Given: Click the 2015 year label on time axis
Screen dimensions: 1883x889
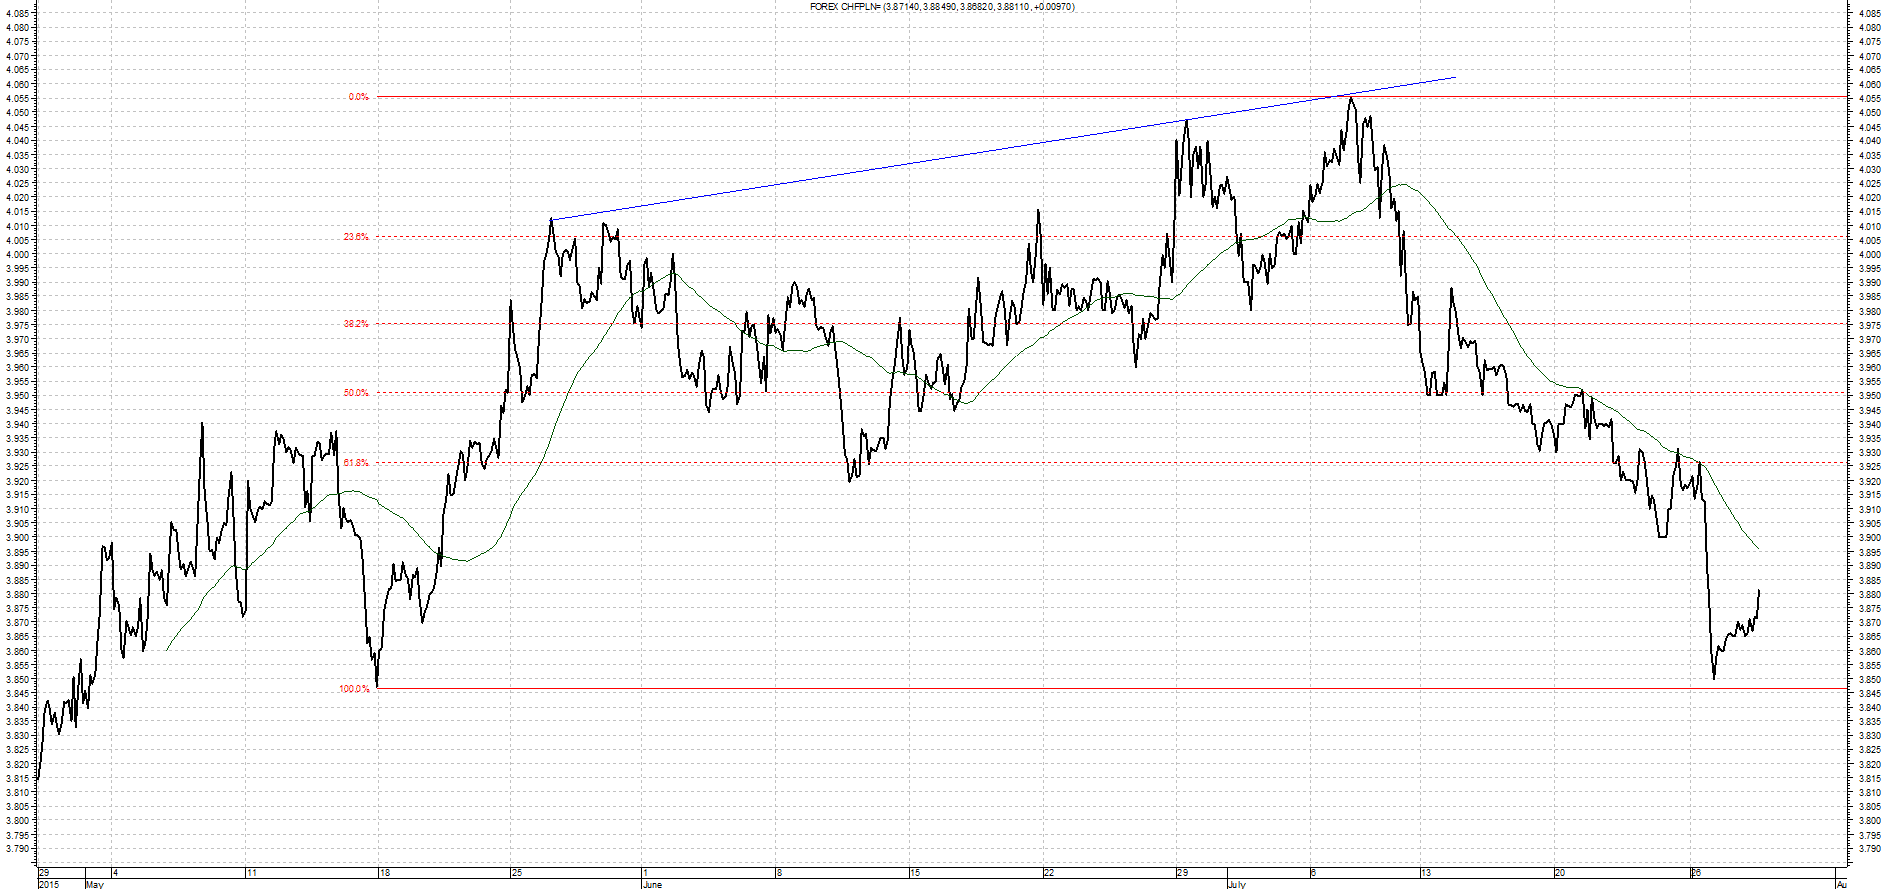Looking at the screenshot, I should tap(48, 884).
